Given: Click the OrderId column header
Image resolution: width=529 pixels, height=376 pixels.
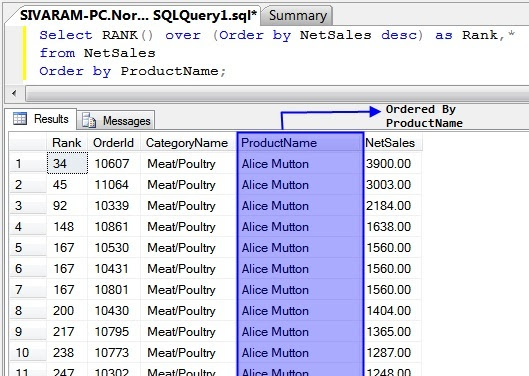Looking at the screenshot, I should tap(113, 143).
